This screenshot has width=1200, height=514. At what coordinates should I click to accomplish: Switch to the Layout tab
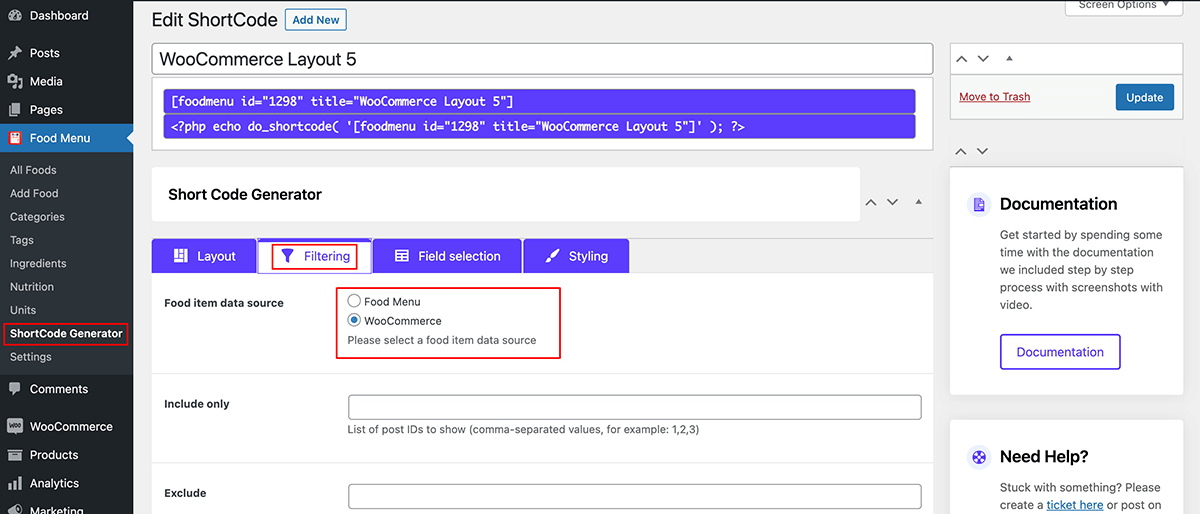click(x=204, y=256)
